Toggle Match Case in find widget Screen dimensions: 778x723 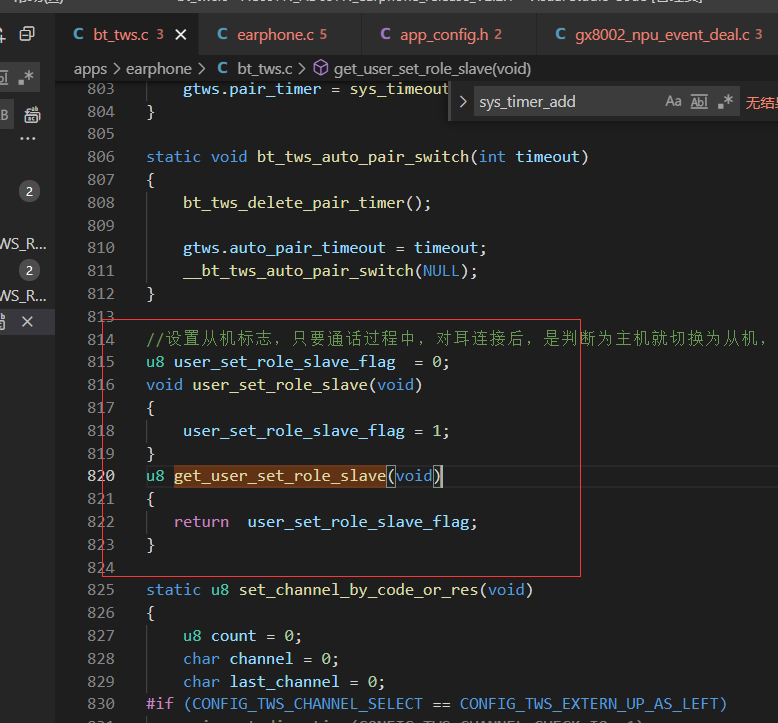(x=673, y=102)
